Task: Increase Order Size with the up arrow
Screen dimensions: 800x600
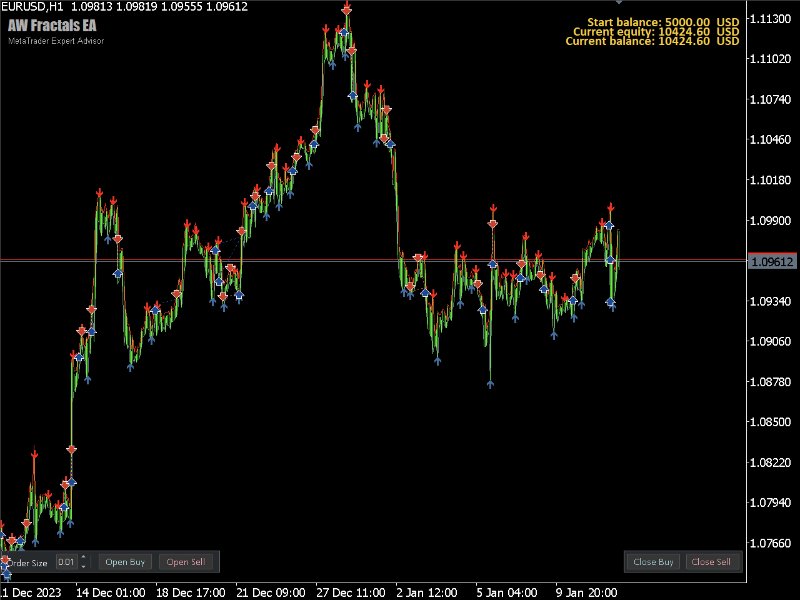Action: pyautogui.click(x=83, y=558)
